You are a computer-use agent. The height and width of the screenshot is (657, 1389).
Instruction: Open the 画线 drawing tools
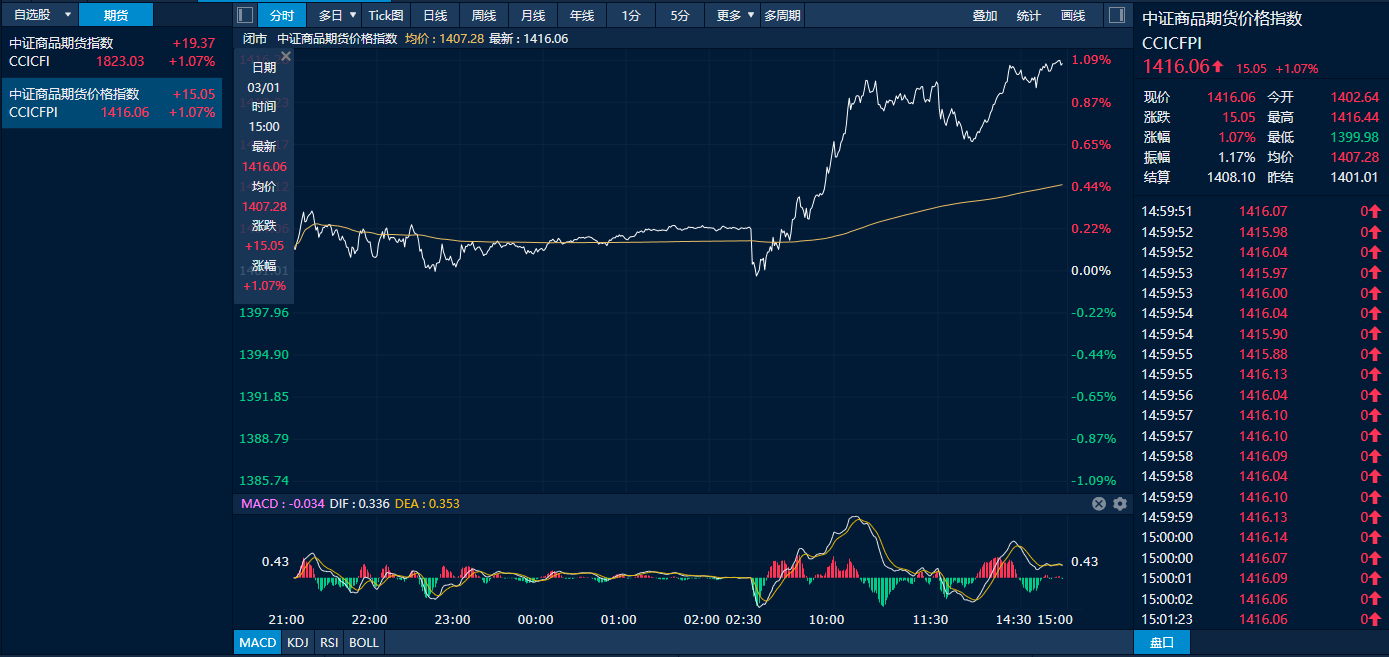[1073, 15]
